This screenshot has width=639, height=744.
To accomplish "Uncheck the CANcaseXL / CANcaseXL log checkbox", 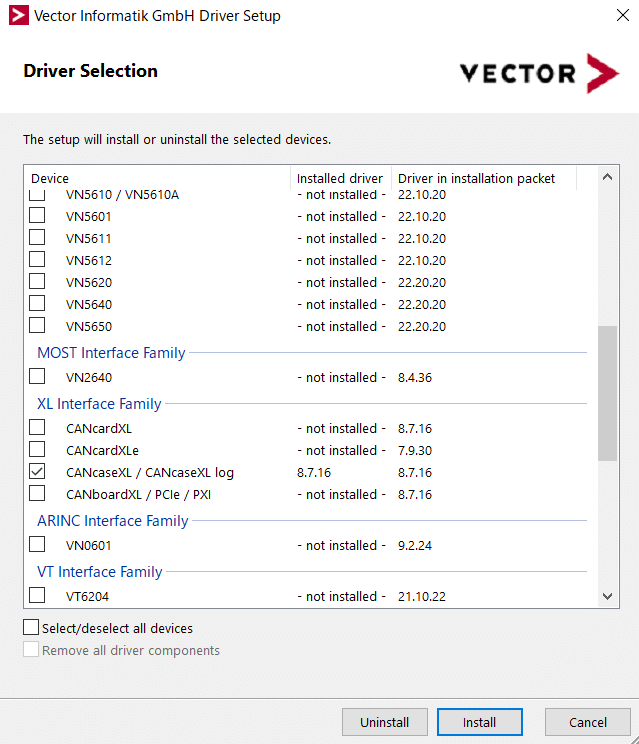I will point(37,471).
